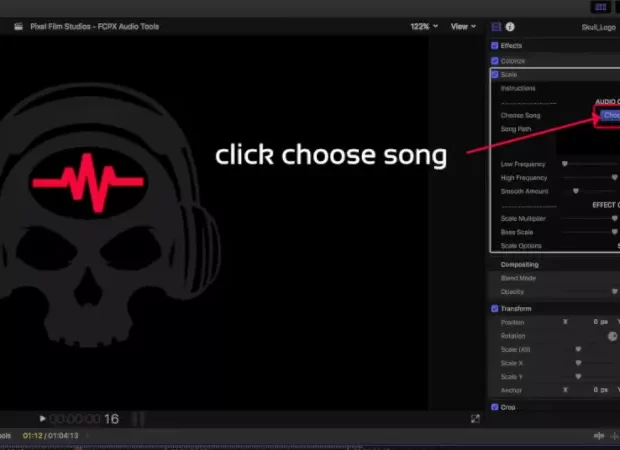This screenshot has width=620, height=450.
Task: Click the Skull_Logo clip name in inspector
Action: 598,27
